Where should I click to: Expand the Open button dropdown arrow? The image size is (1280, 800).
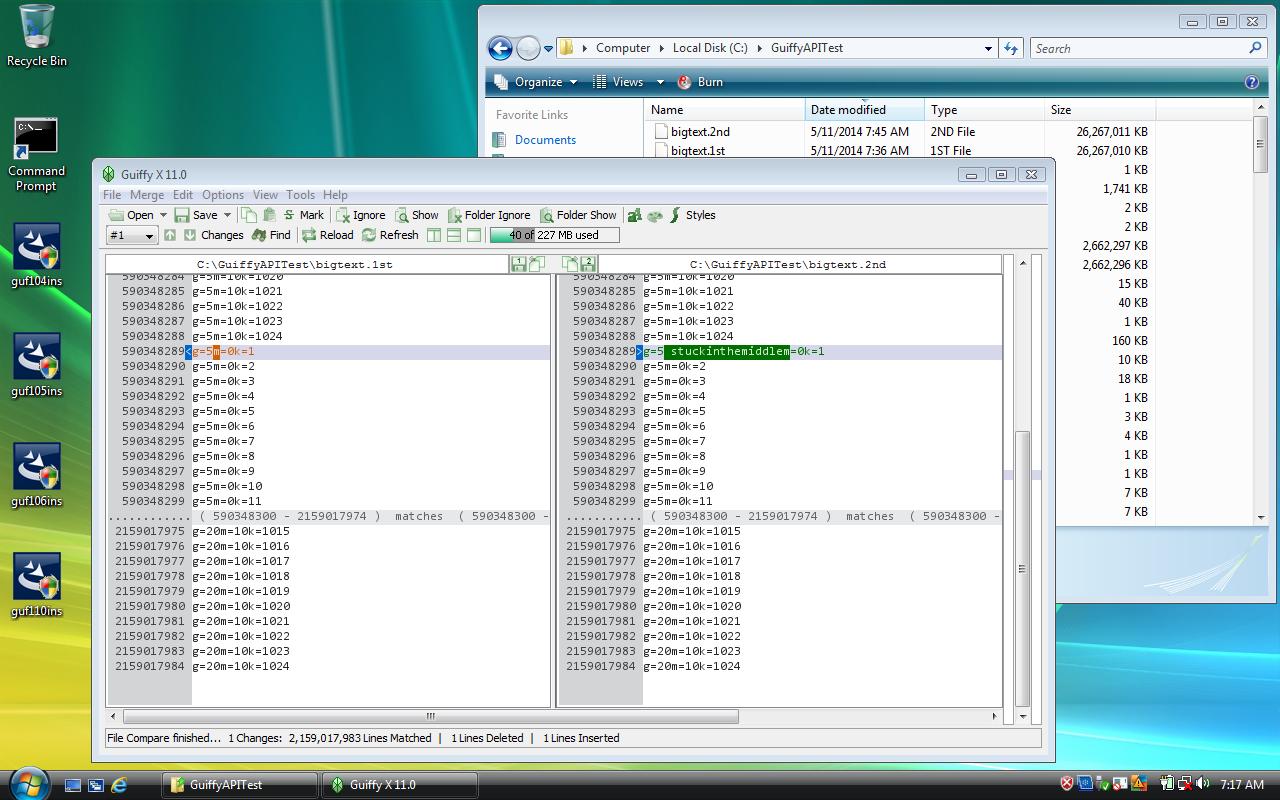163,215
